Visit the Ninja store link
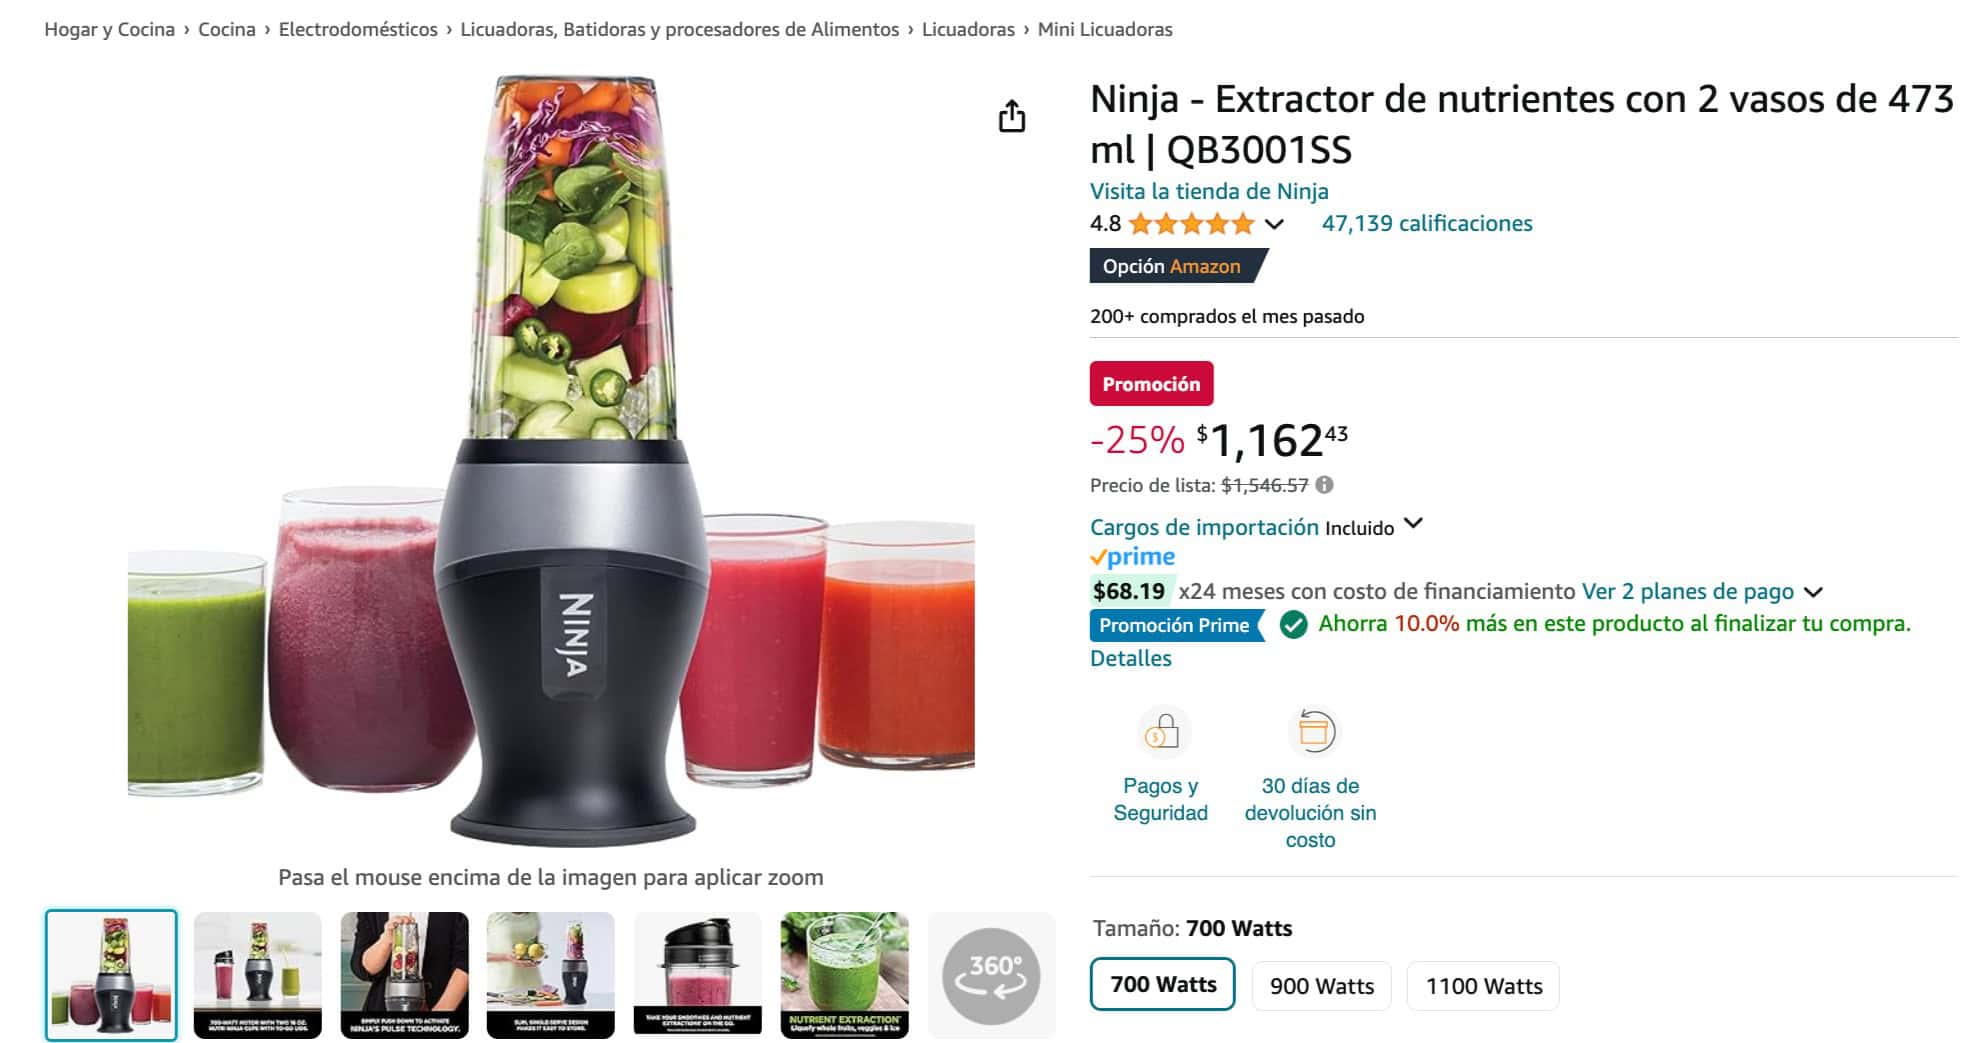Screen dimensions: 1972x1043 (x=1209, y=191)
